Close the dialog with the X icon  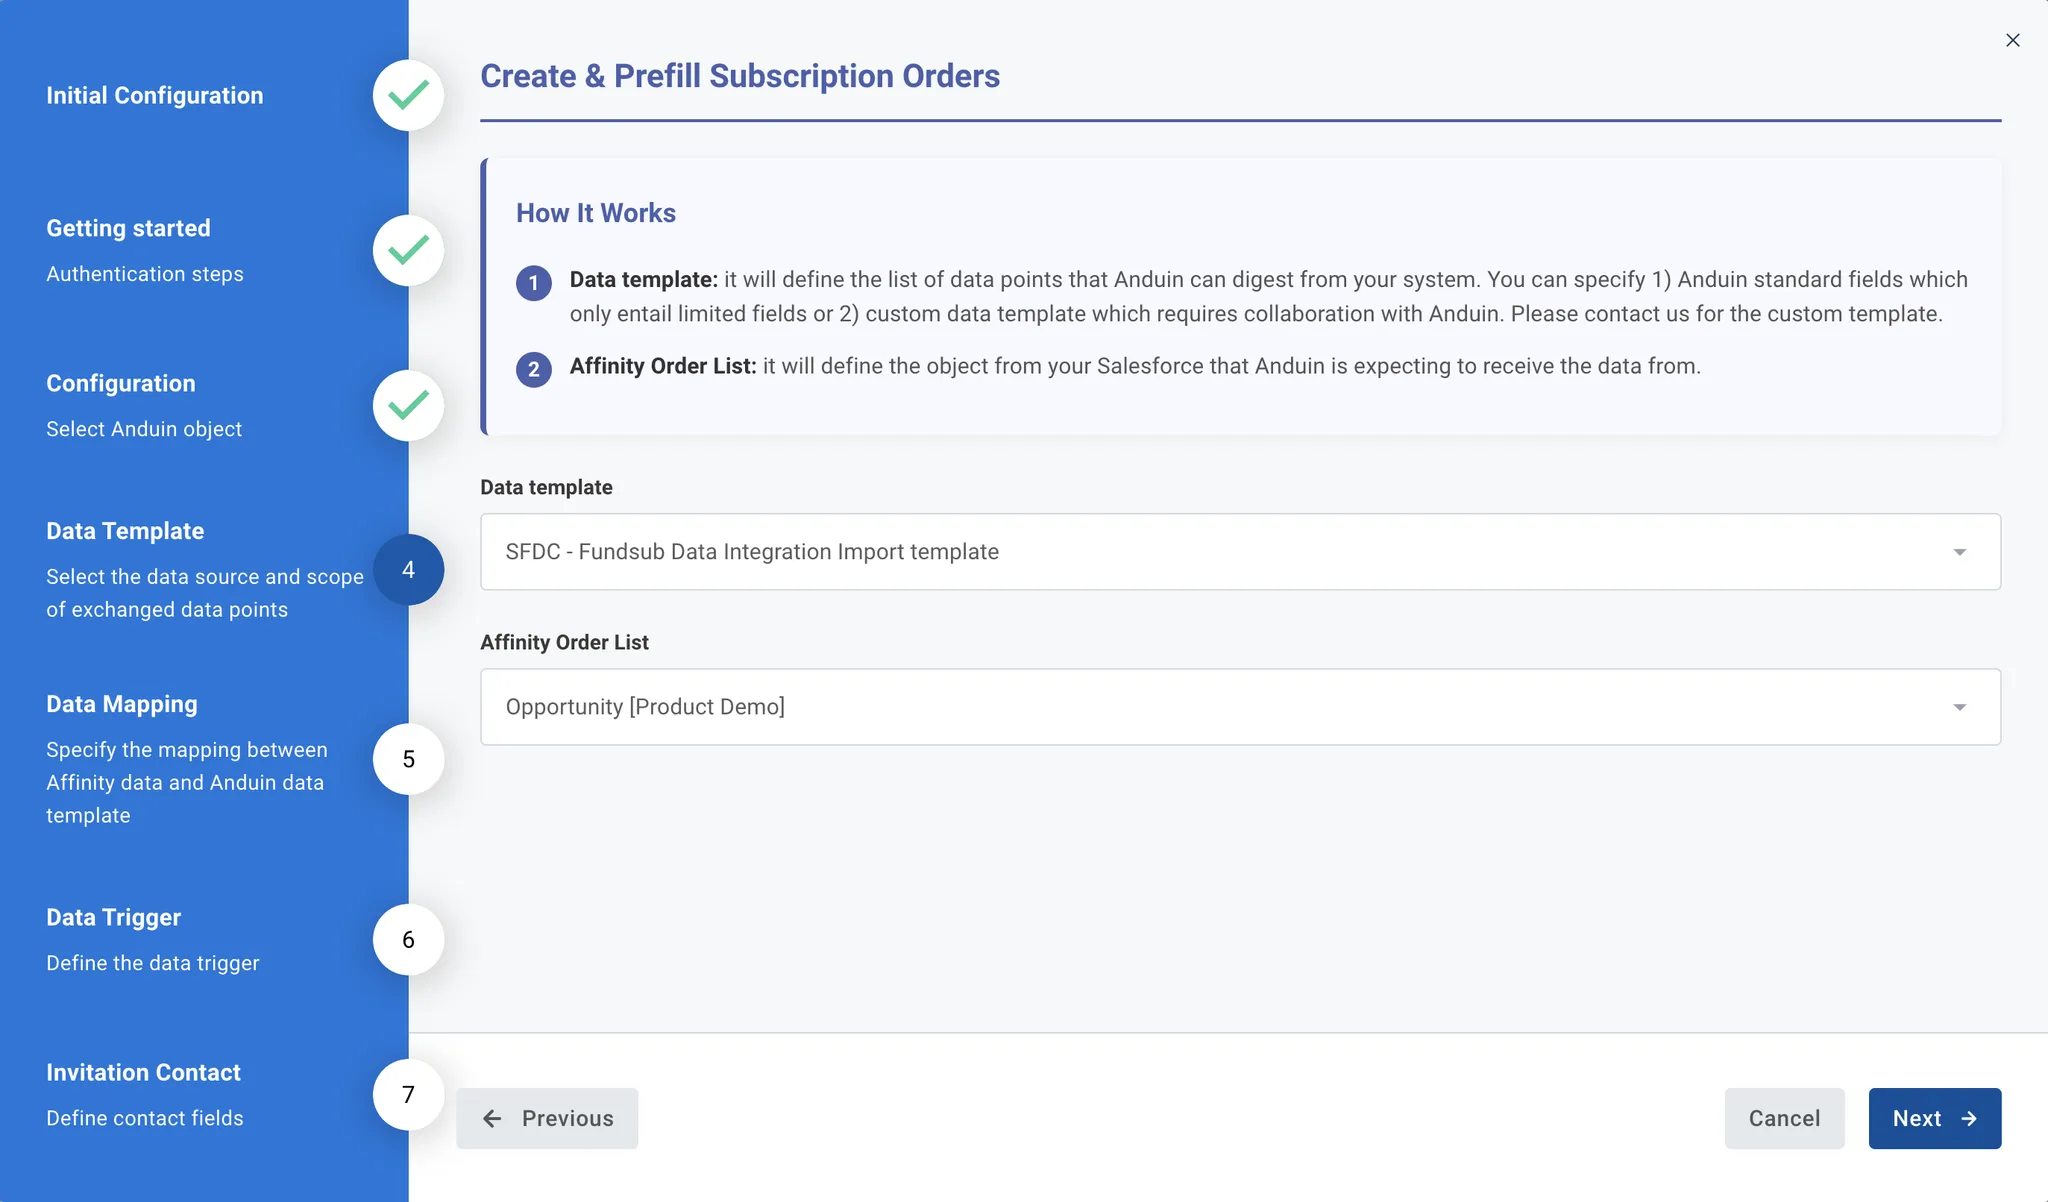click(x=2012, y=40)
